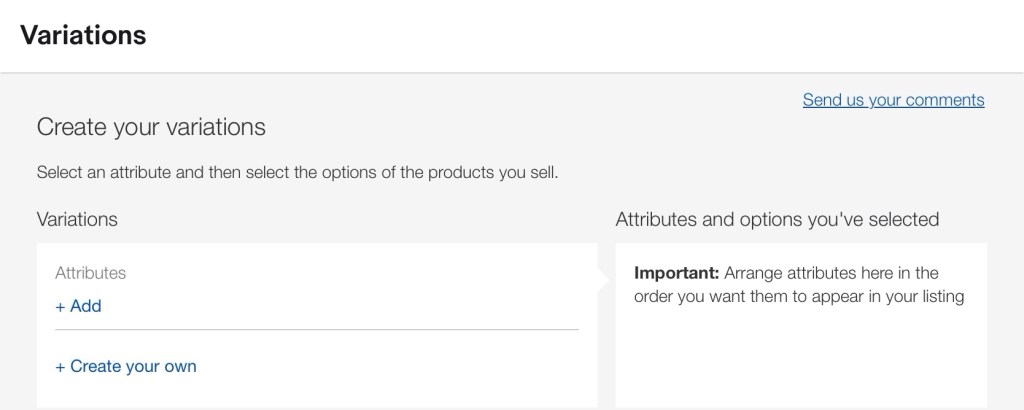This screenshot has width=1024, height=410.
Task: Click the "Create your variations" heading
Action: [151, 127]
